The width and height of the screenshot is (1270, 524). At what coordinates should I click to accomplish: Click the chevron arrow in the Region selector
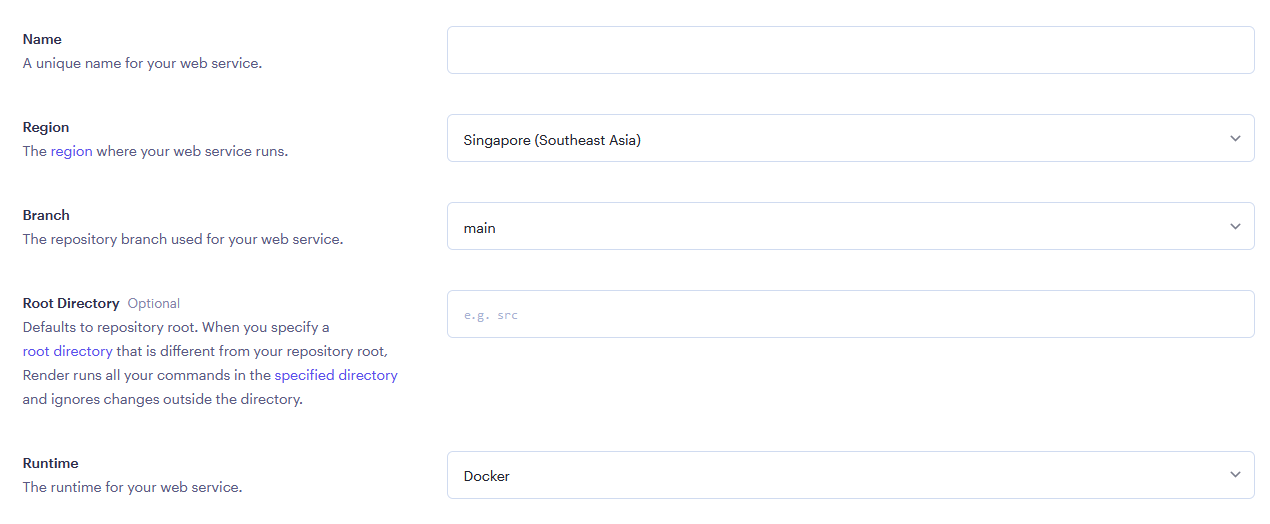click(x=1235, y=139)
